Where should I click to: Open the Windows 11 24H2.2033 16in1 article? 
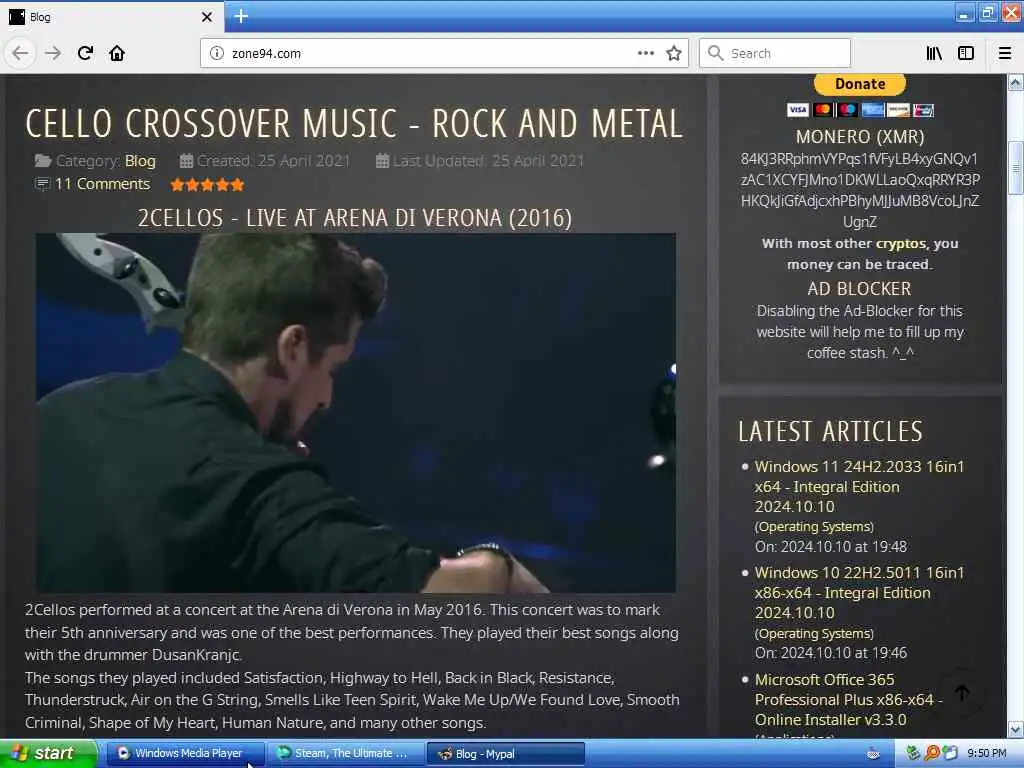click(x=859, y=487)
